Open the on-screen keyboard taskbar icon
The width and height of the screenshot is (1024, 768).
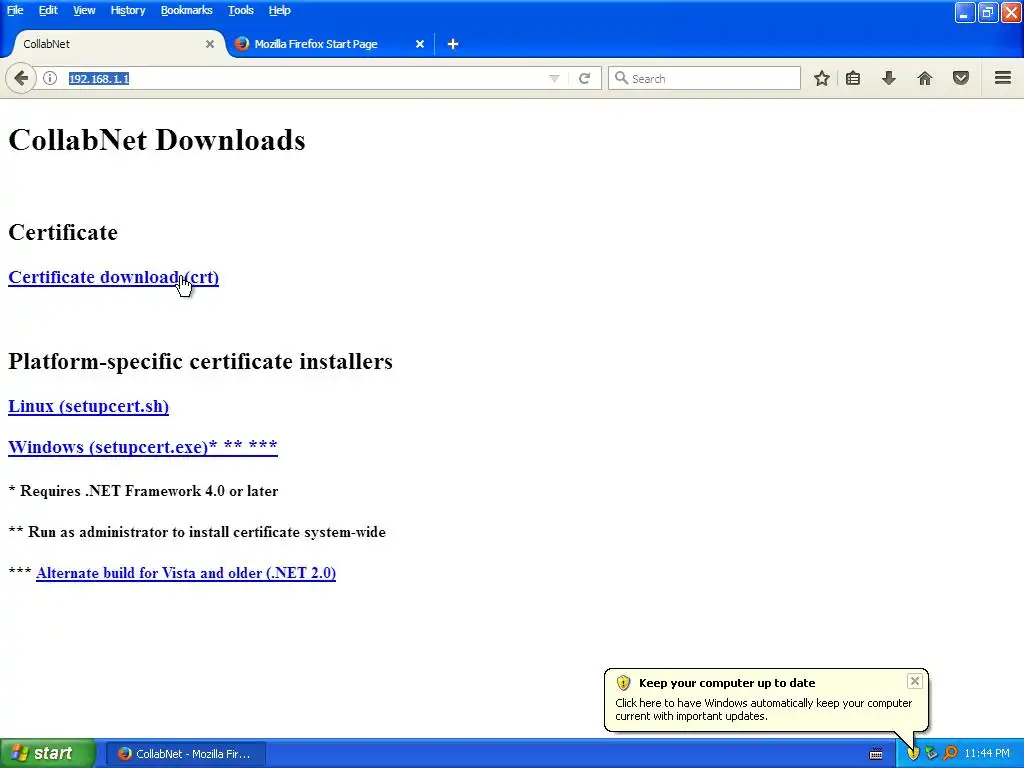[x=876, y=754]
